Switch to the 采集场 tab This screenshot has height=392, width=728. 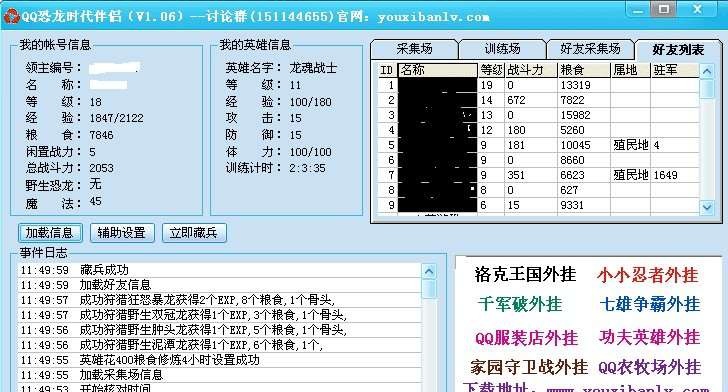point(414,49)
